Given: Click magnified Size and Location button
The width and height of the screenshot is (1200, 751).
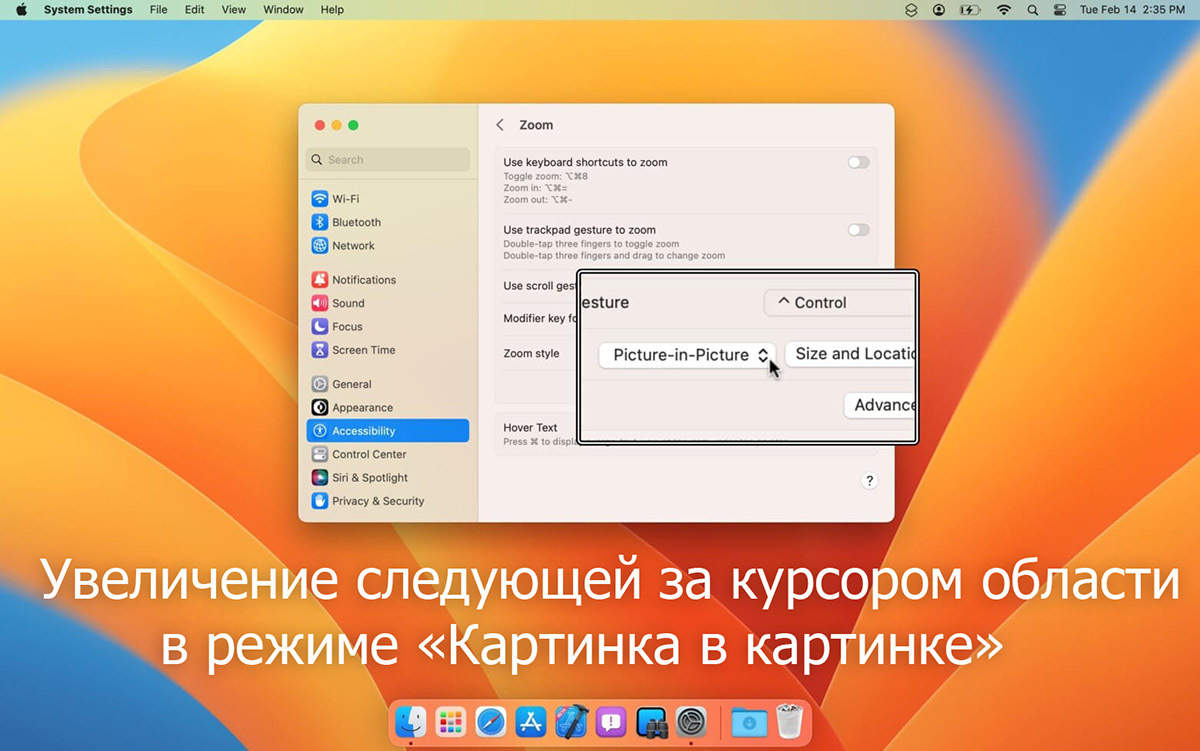Looking at the screenshot, I should pos(851,354).
